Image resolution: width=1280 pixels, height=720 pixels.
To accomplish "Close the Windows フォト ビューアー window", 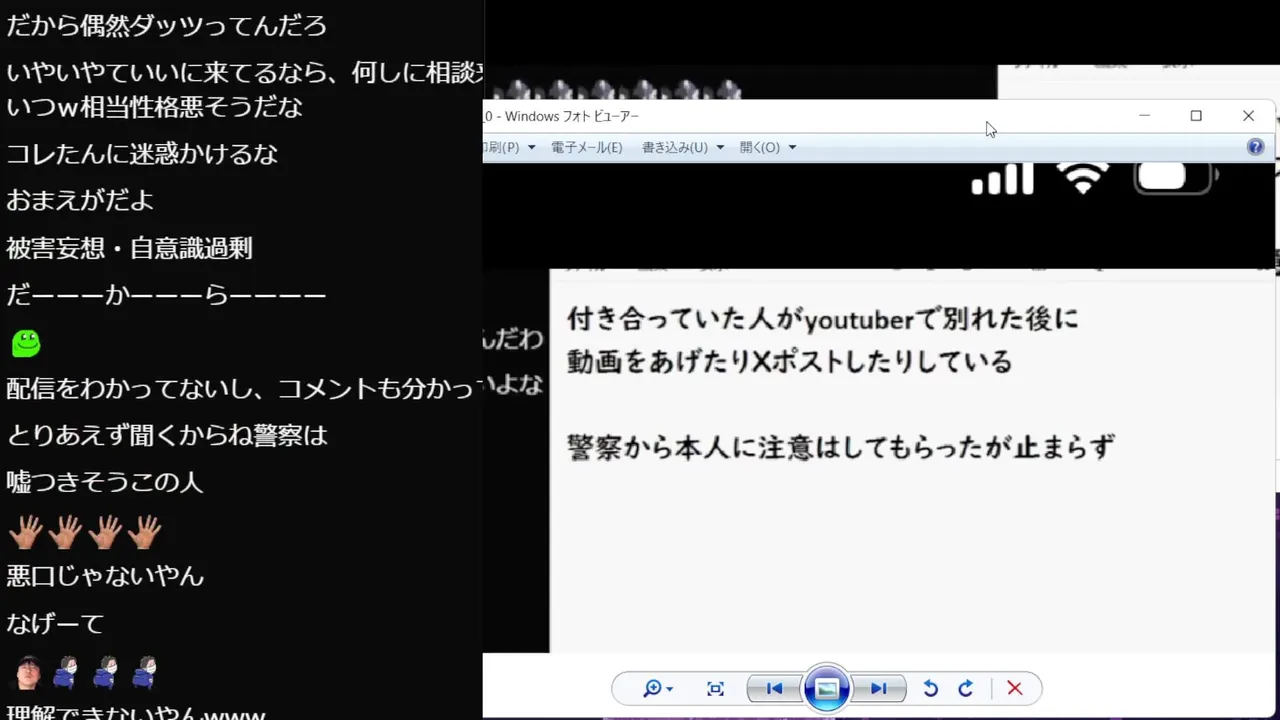I will (x=1248, y=116).
